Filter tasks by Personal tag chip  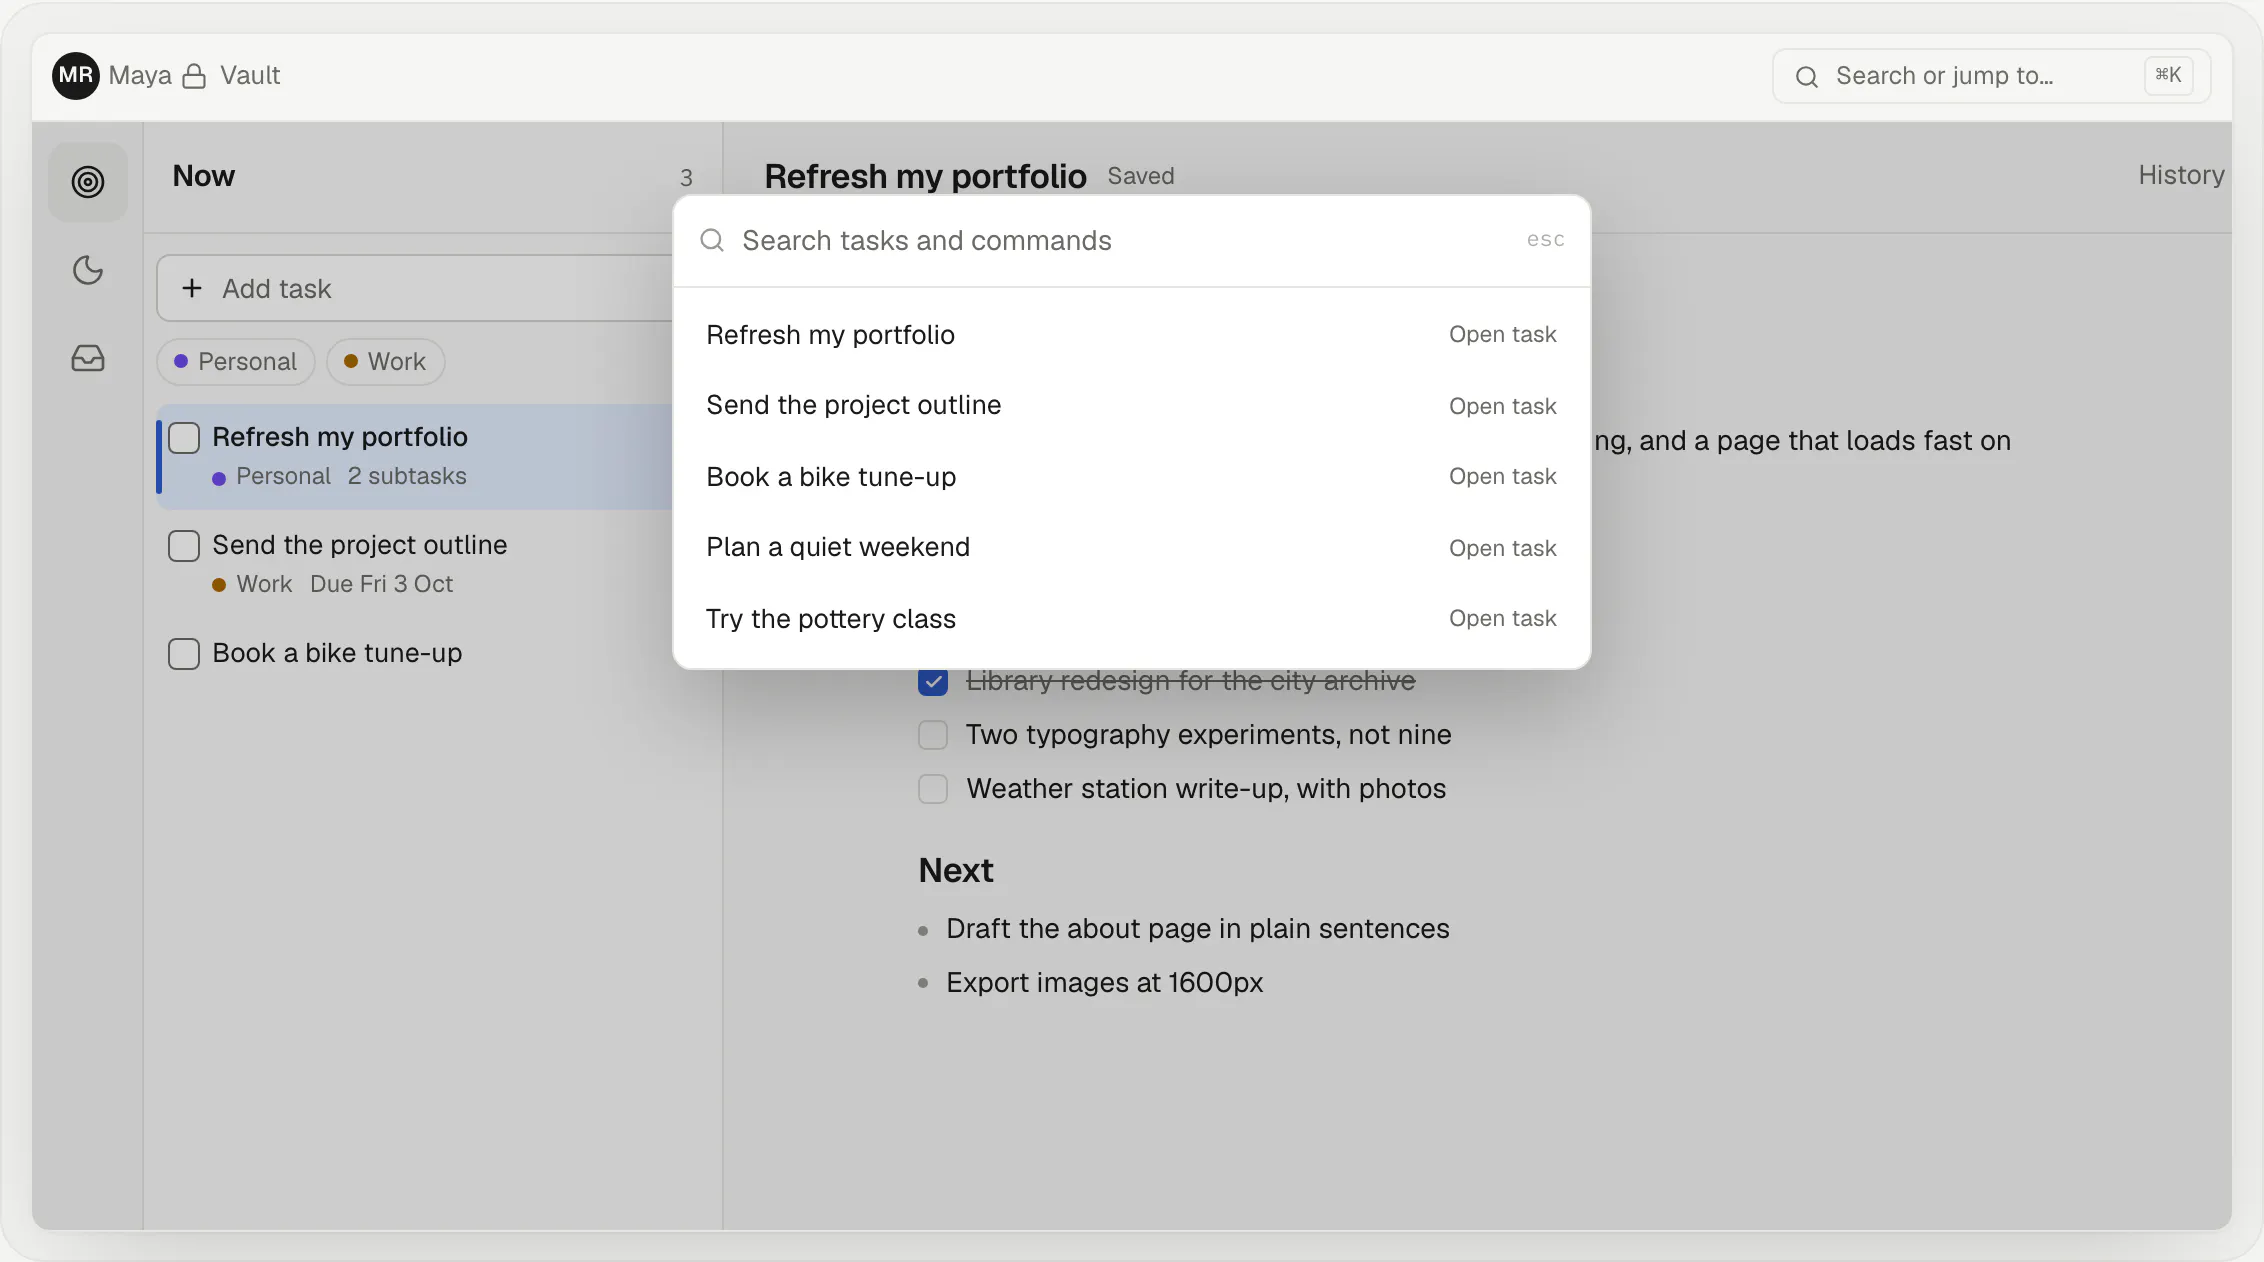236,362
